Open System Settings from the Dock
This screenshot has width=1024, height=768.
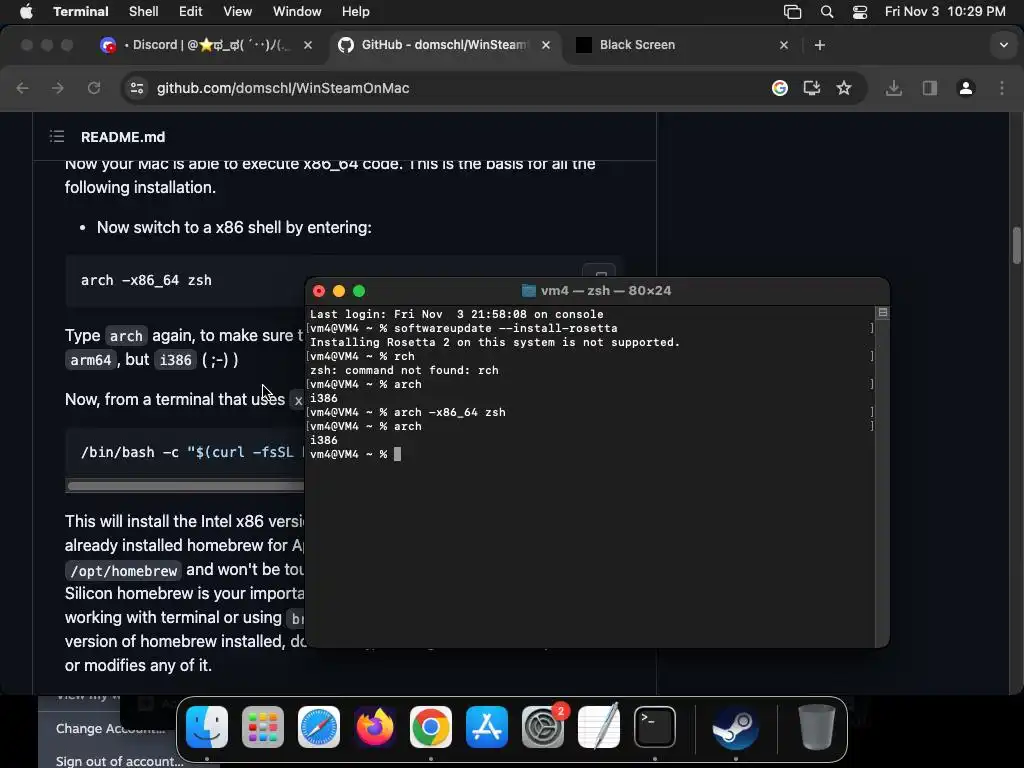(543, 727)
